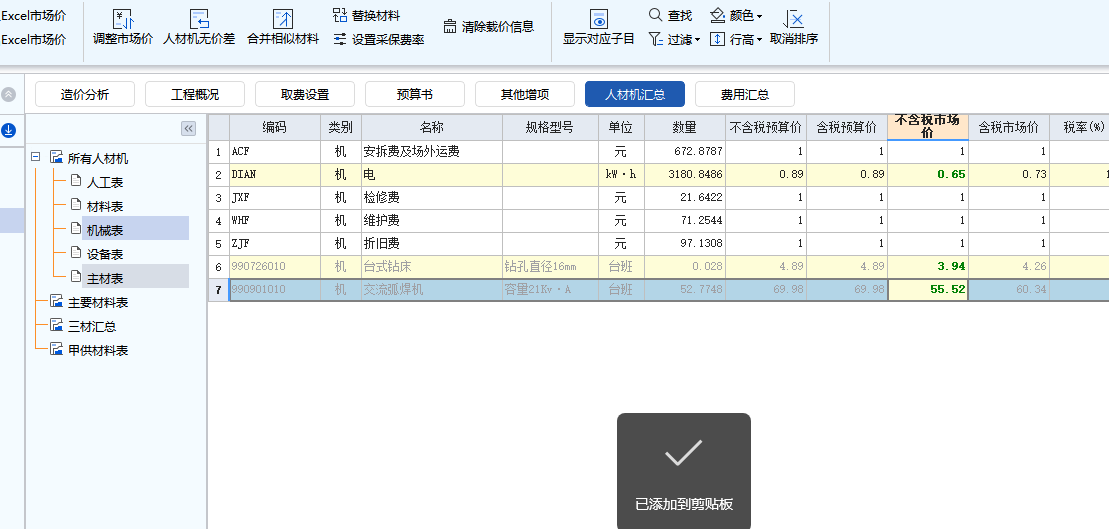Select 主材表 in the tree
1109x529 pixels.
[x=105, y=279]
